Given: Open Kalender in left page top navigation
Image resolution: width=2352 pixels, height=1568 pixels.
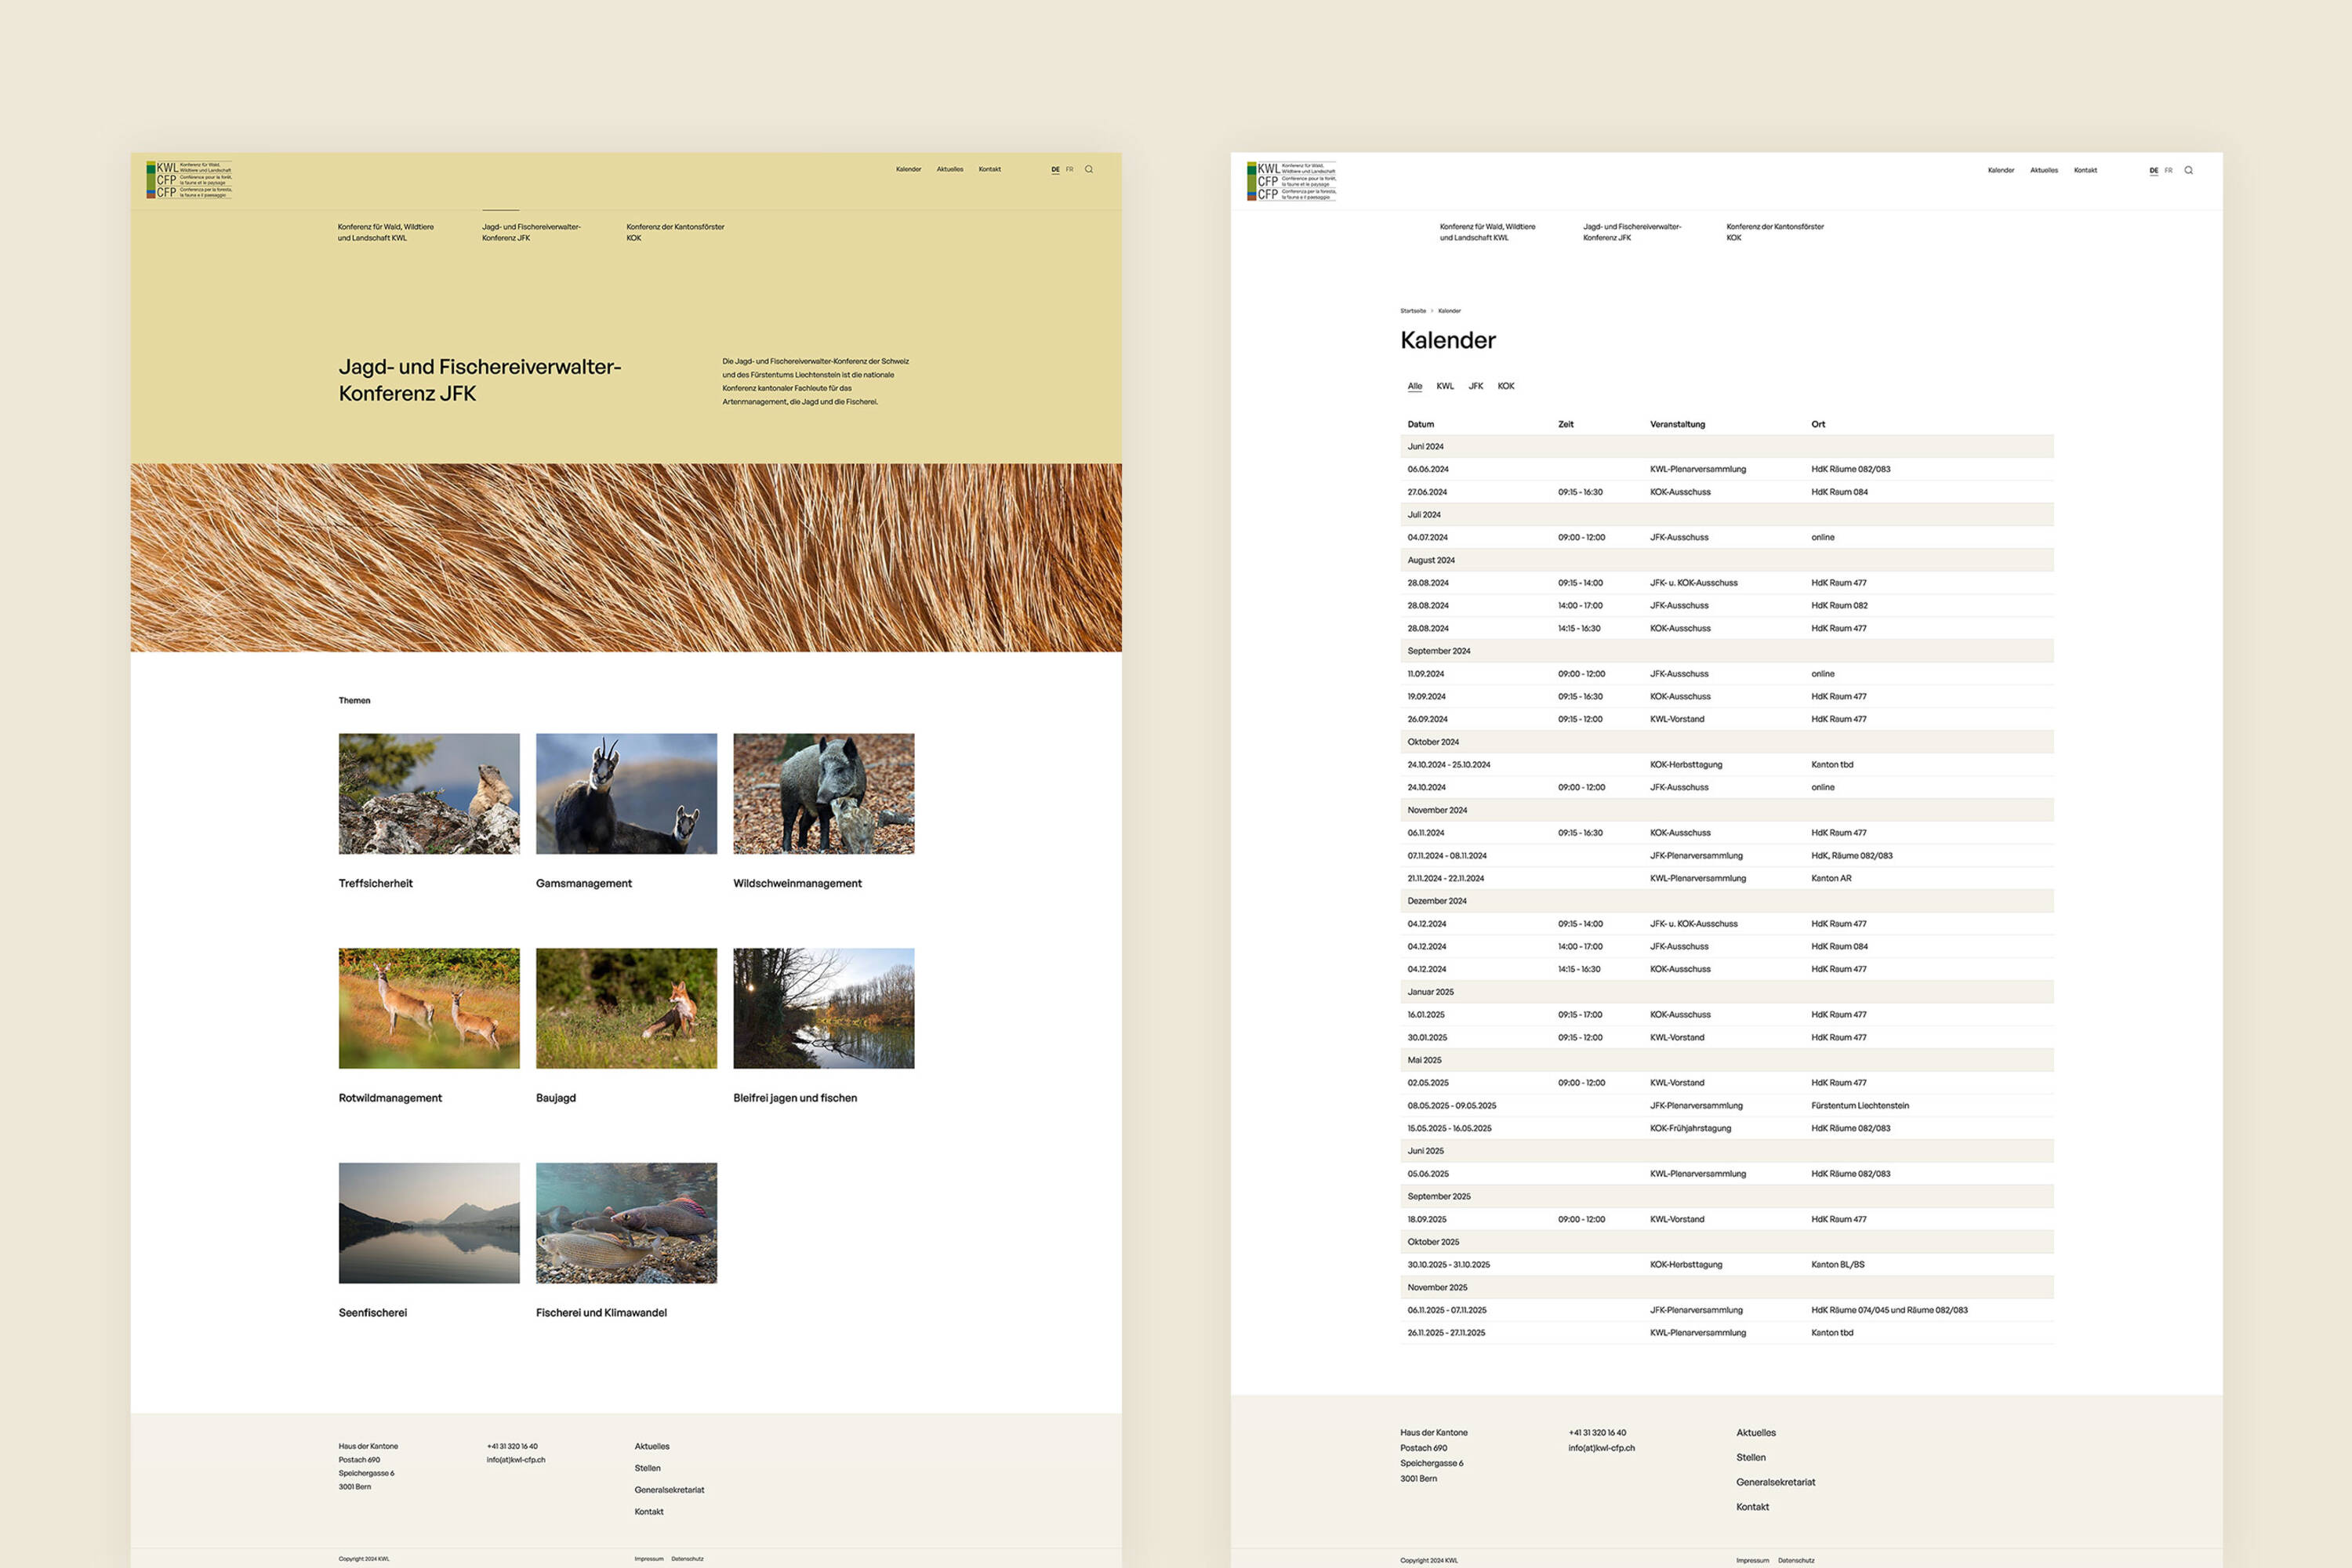Looking at the screenshot, I should click(x=908, y=169).
